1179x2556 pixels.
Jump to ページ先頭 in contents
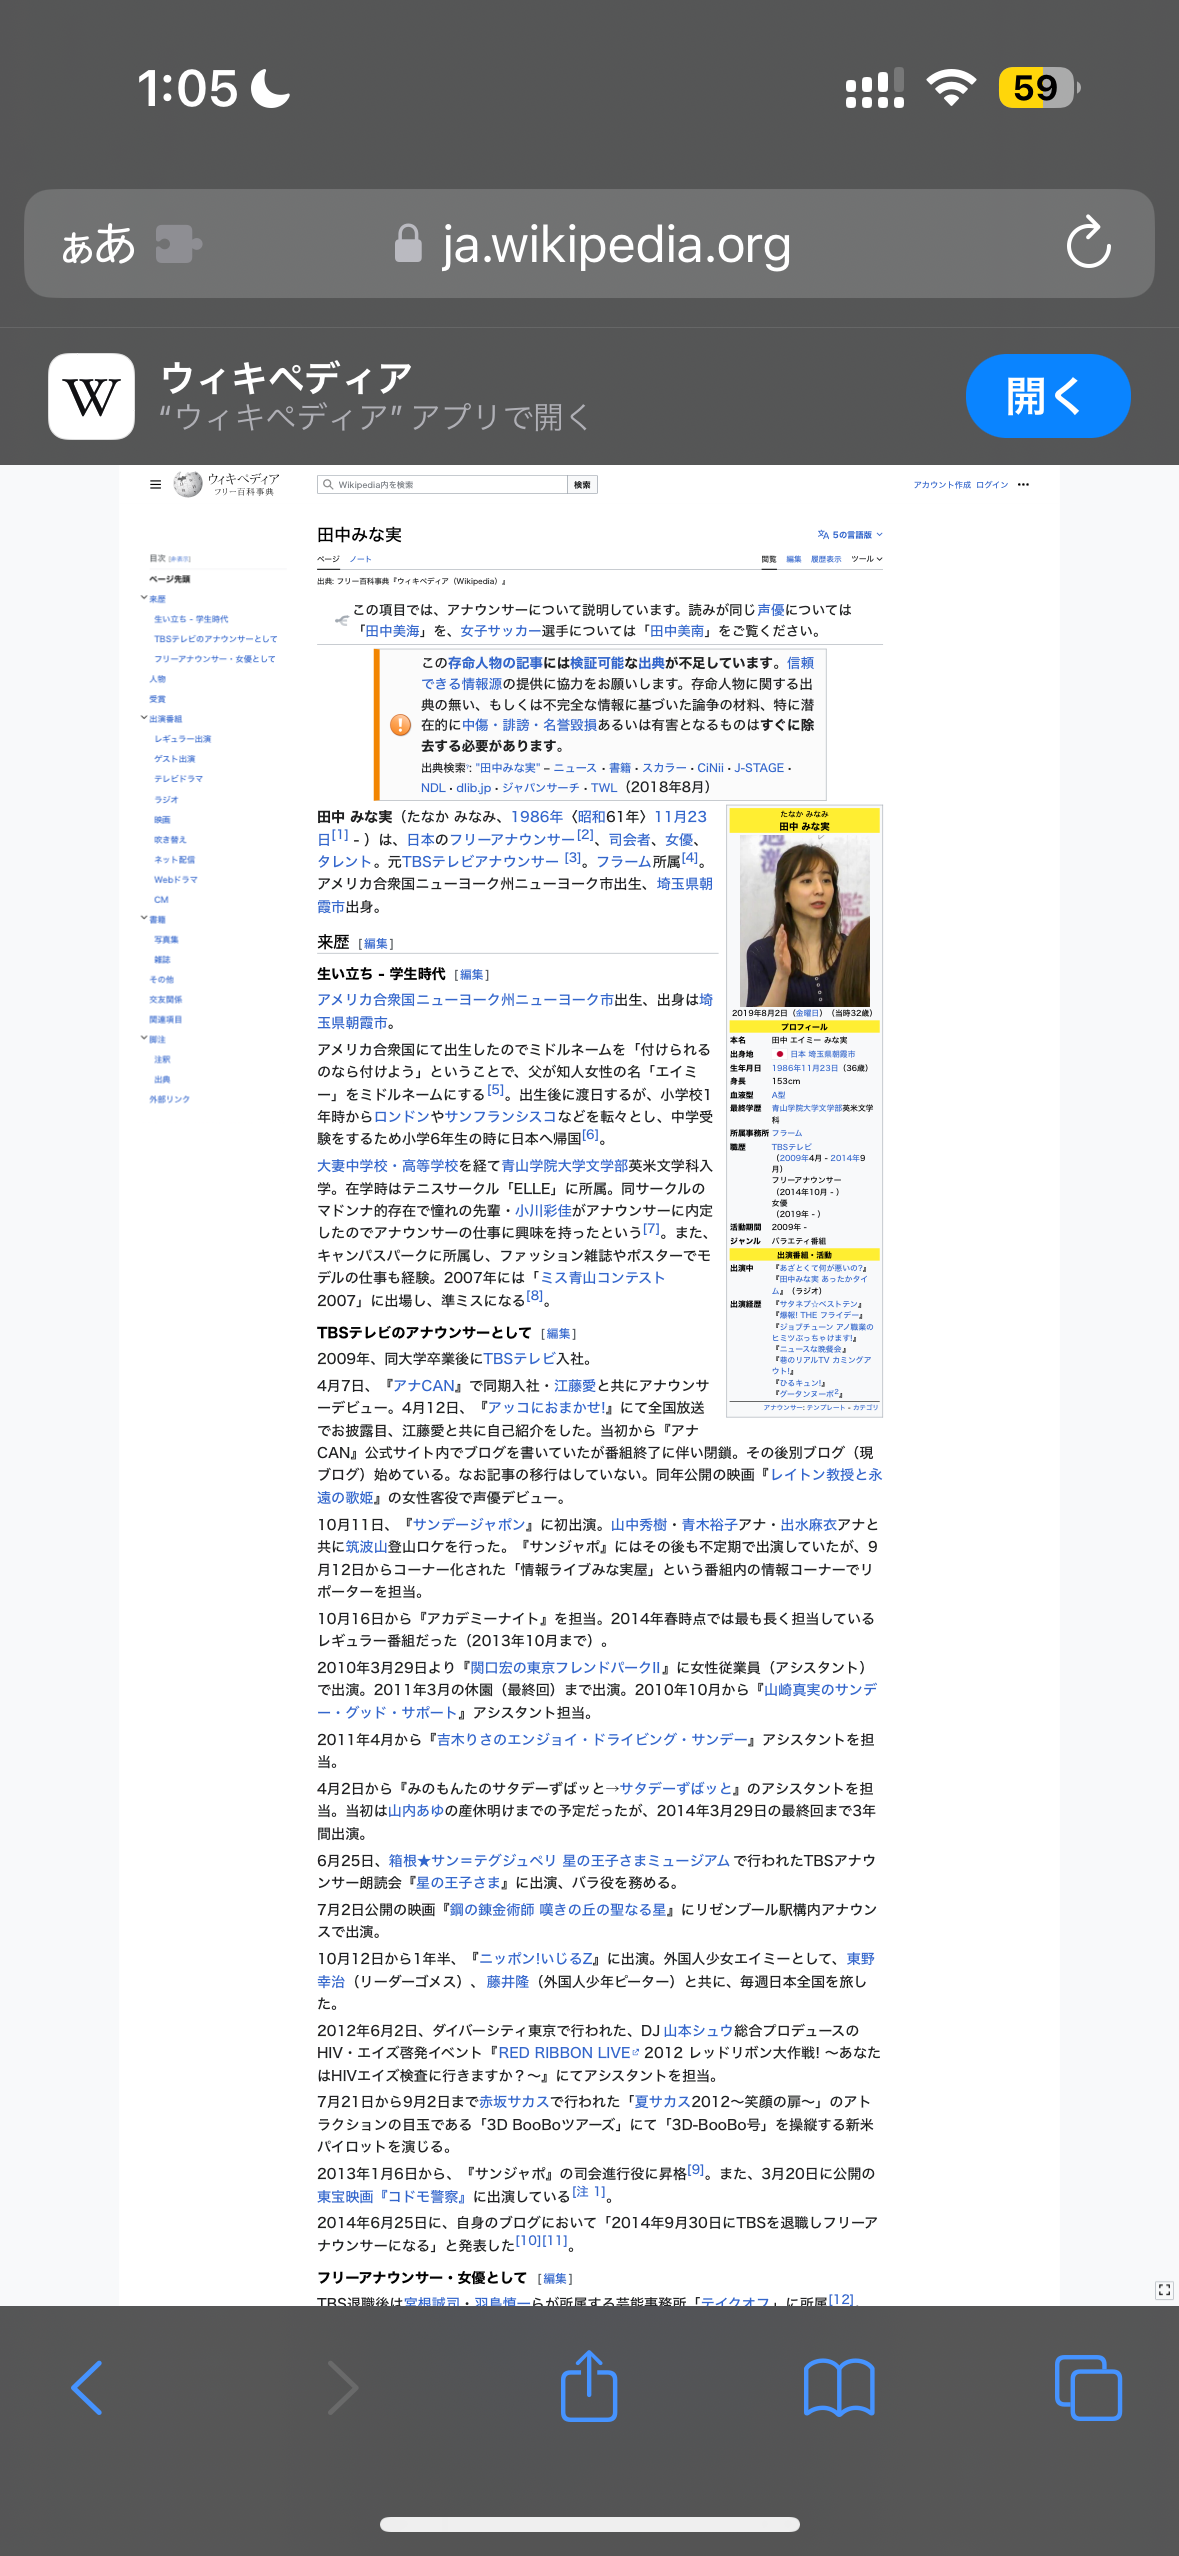(170, 579)
